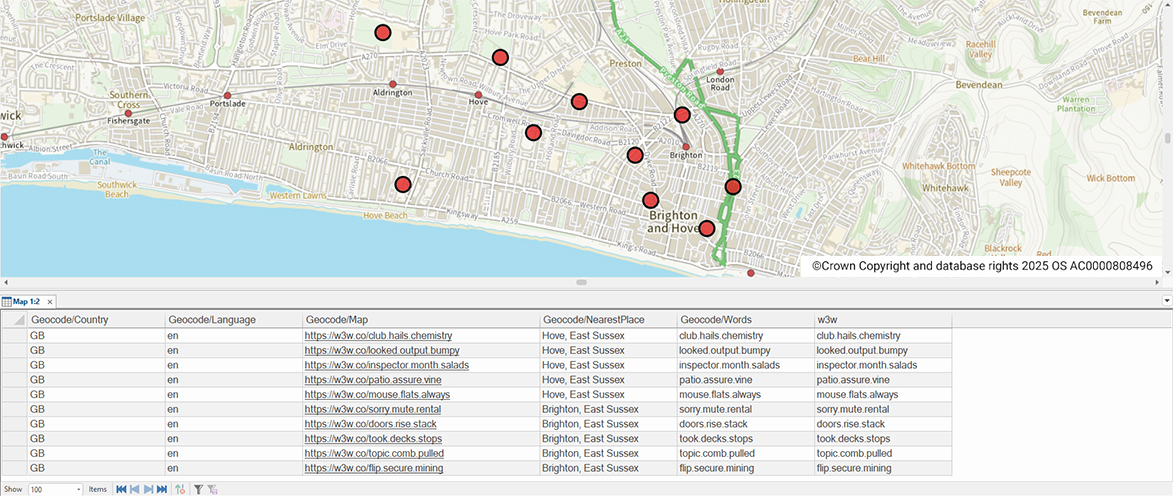
Task: Select w3w column cell 'took.decks.stops'
Action: [883, 438]
